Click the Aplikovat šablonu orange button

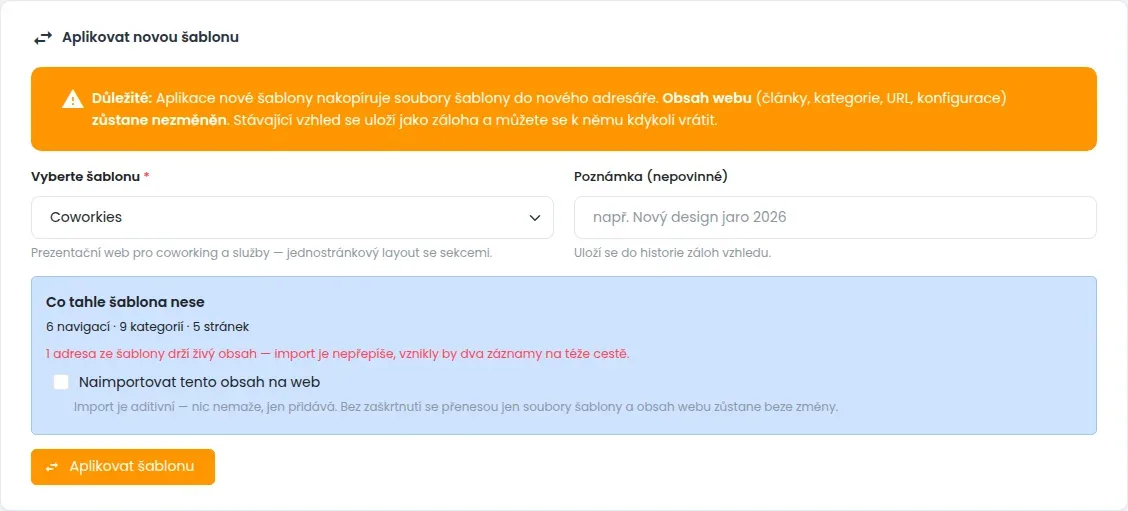click(x=123, y=467)
